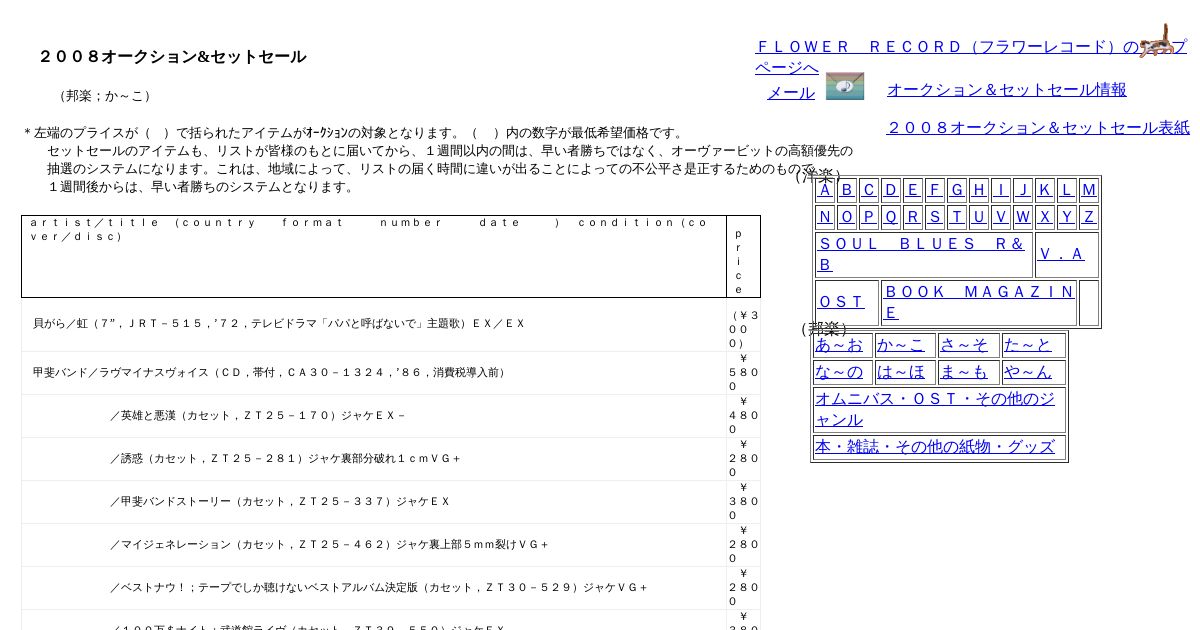Go to letter T index
1200x630 pixels.
click(957, 217)
